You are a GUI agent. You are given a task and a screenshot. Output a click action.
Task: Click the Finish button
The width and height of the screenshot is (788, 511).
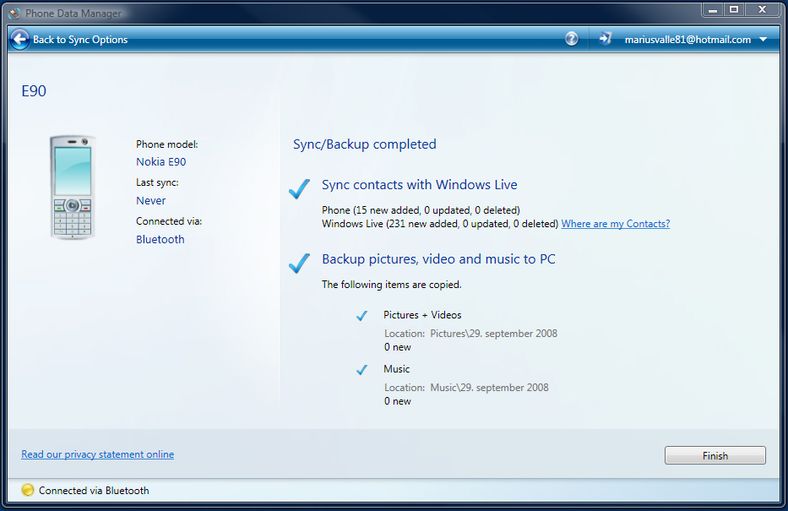coord(715,455)
